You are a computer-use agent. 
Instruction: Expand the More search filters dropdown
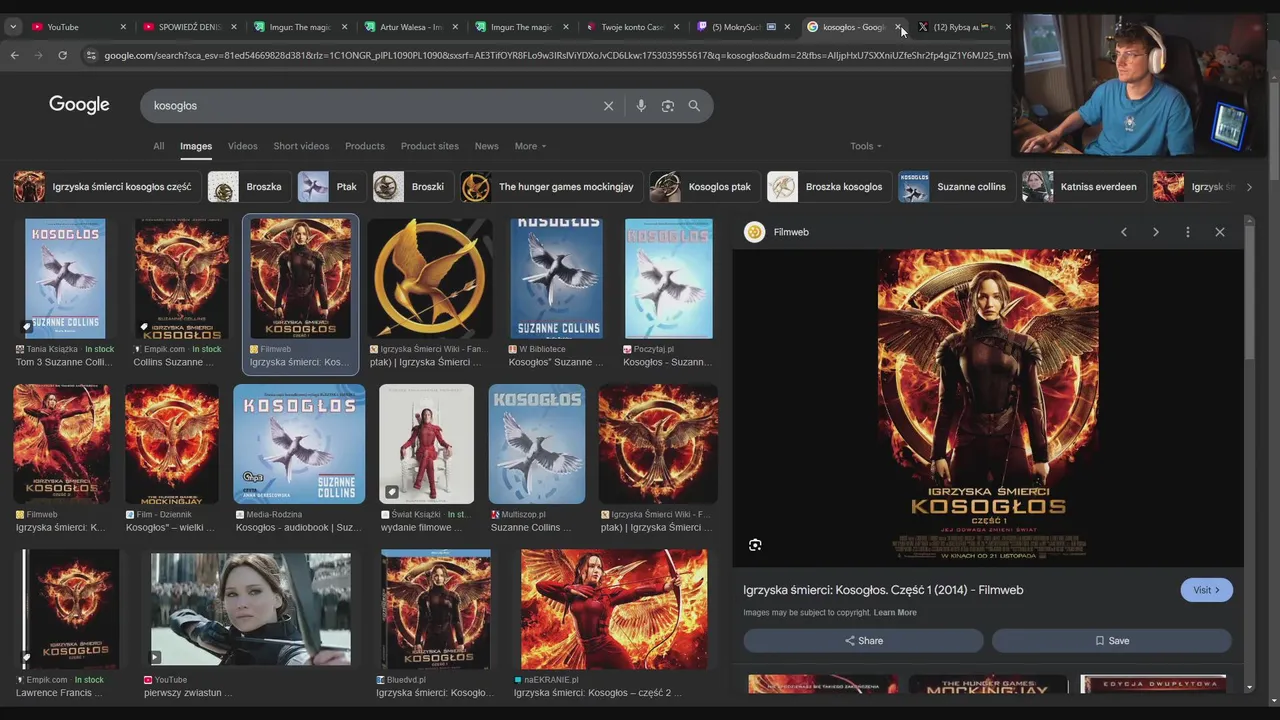coord(530,146)
